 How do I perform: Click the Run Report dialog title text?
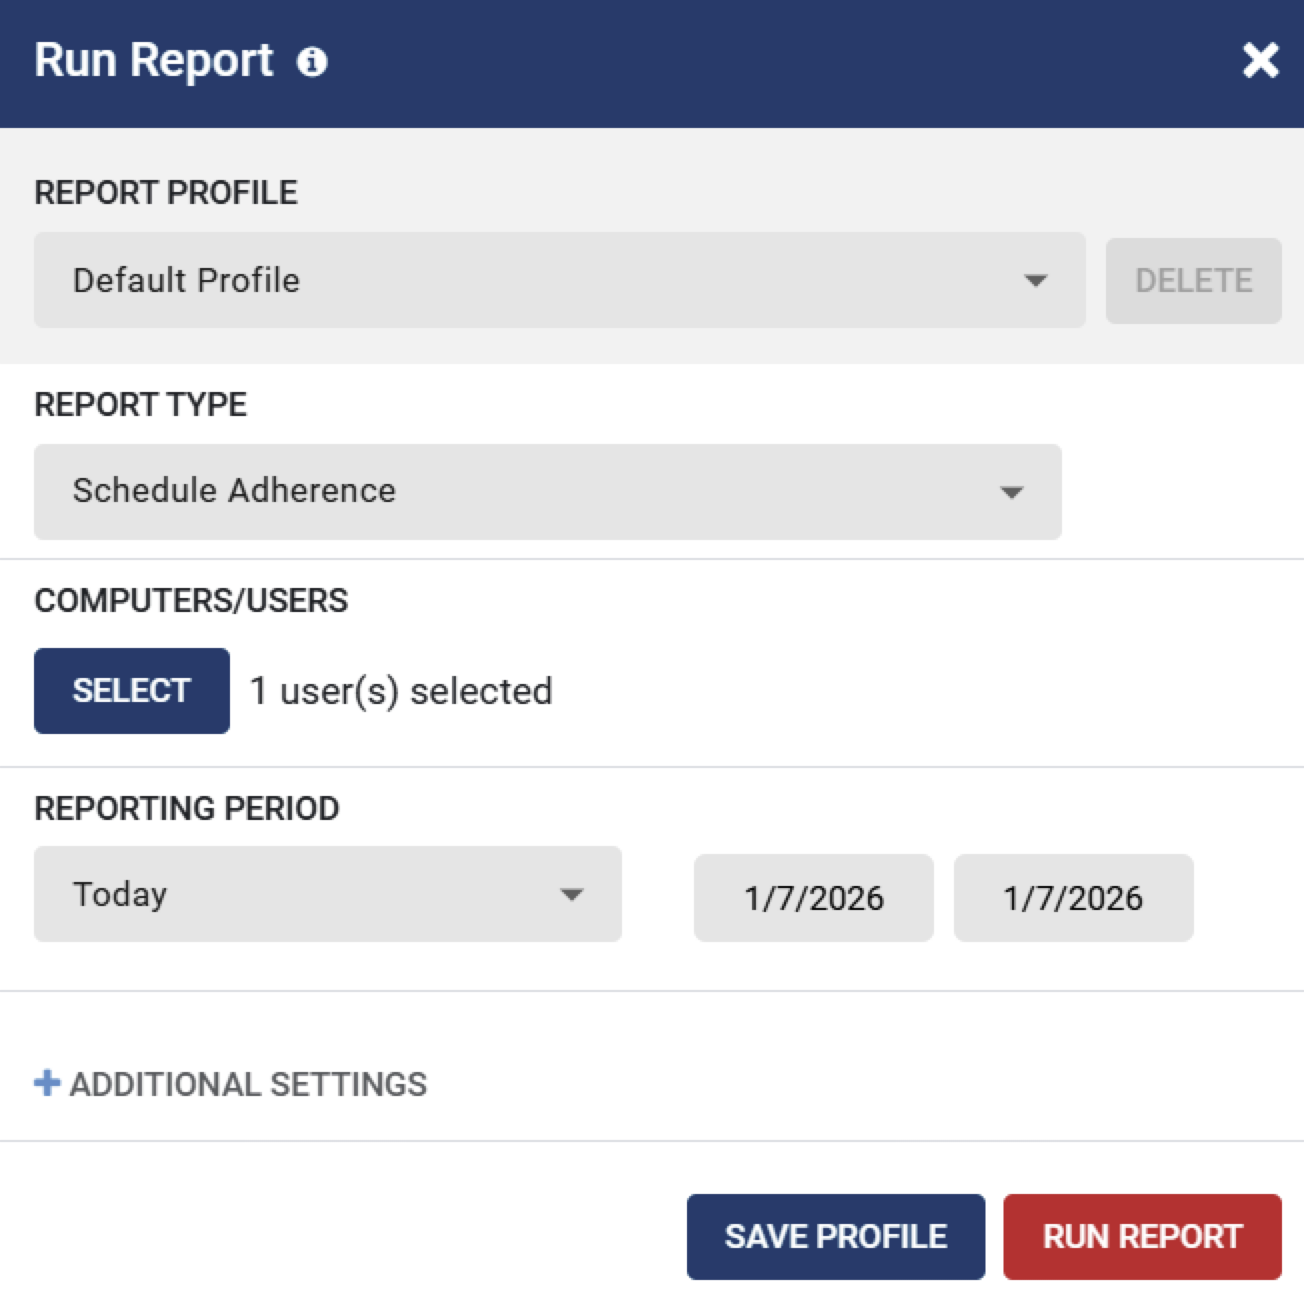[x=153, y=61]
